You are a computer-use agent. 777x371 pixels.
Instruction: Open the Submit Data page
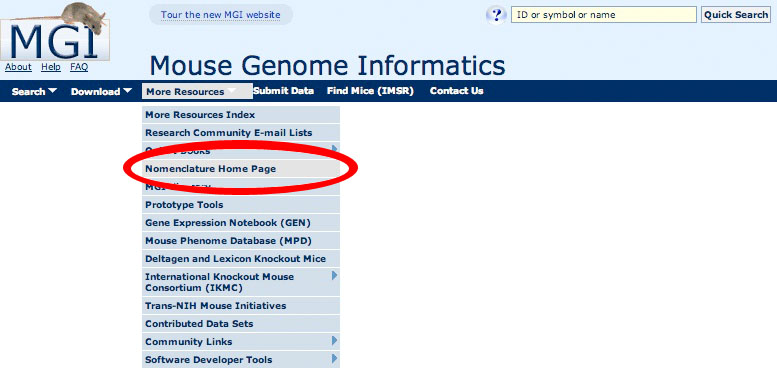283,91
